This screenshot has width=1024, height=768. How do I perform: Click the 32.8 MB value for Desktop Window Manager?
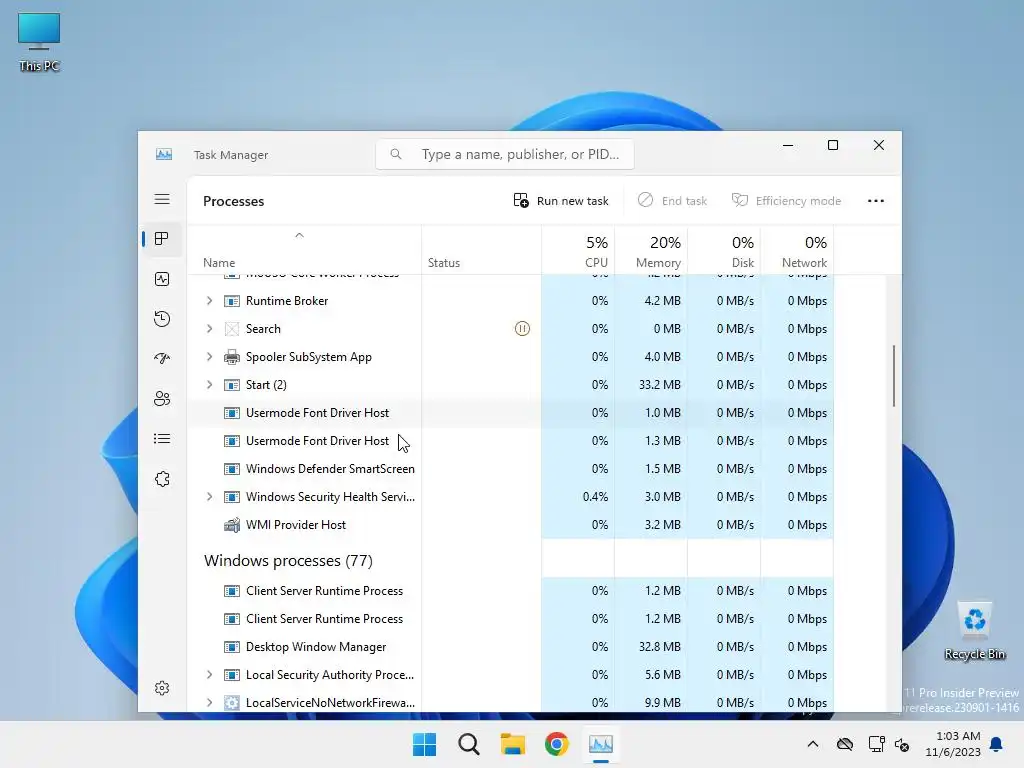pyautogui.click(x=660, y=647)
